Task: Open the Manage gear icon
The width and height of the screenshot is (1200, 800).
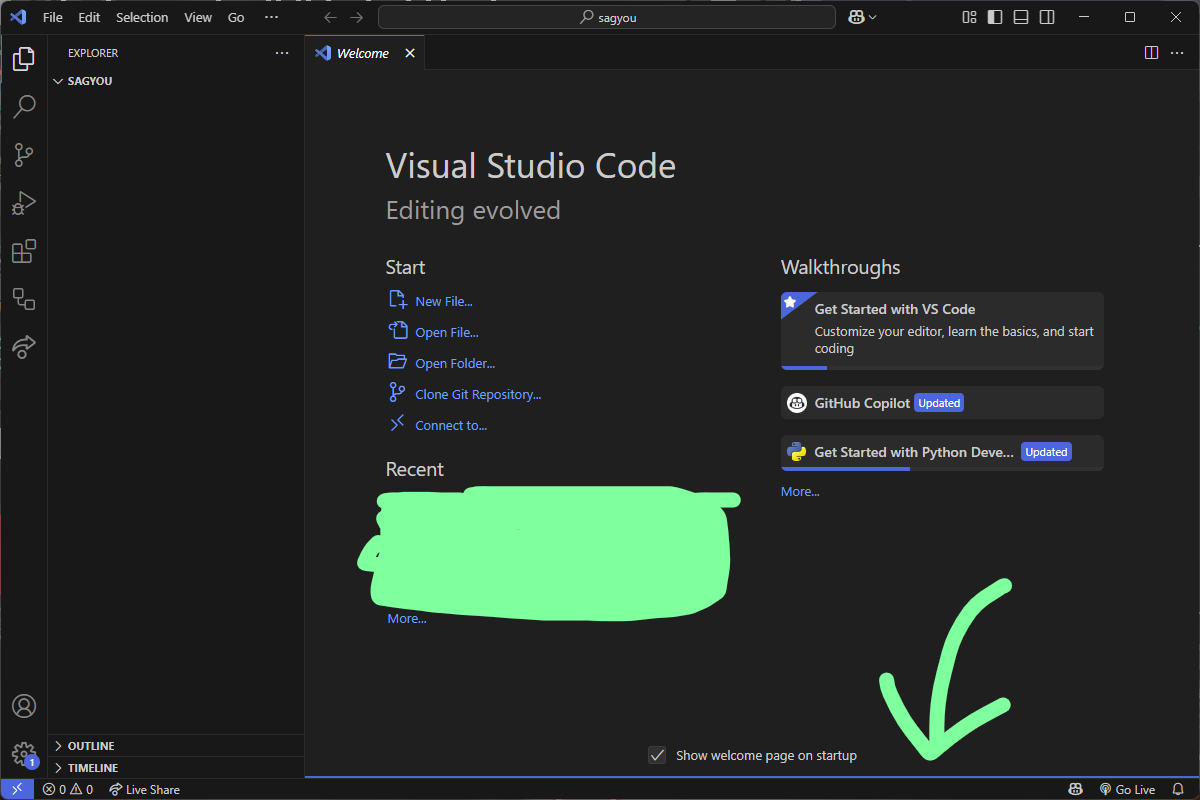Action: [24, 753]
